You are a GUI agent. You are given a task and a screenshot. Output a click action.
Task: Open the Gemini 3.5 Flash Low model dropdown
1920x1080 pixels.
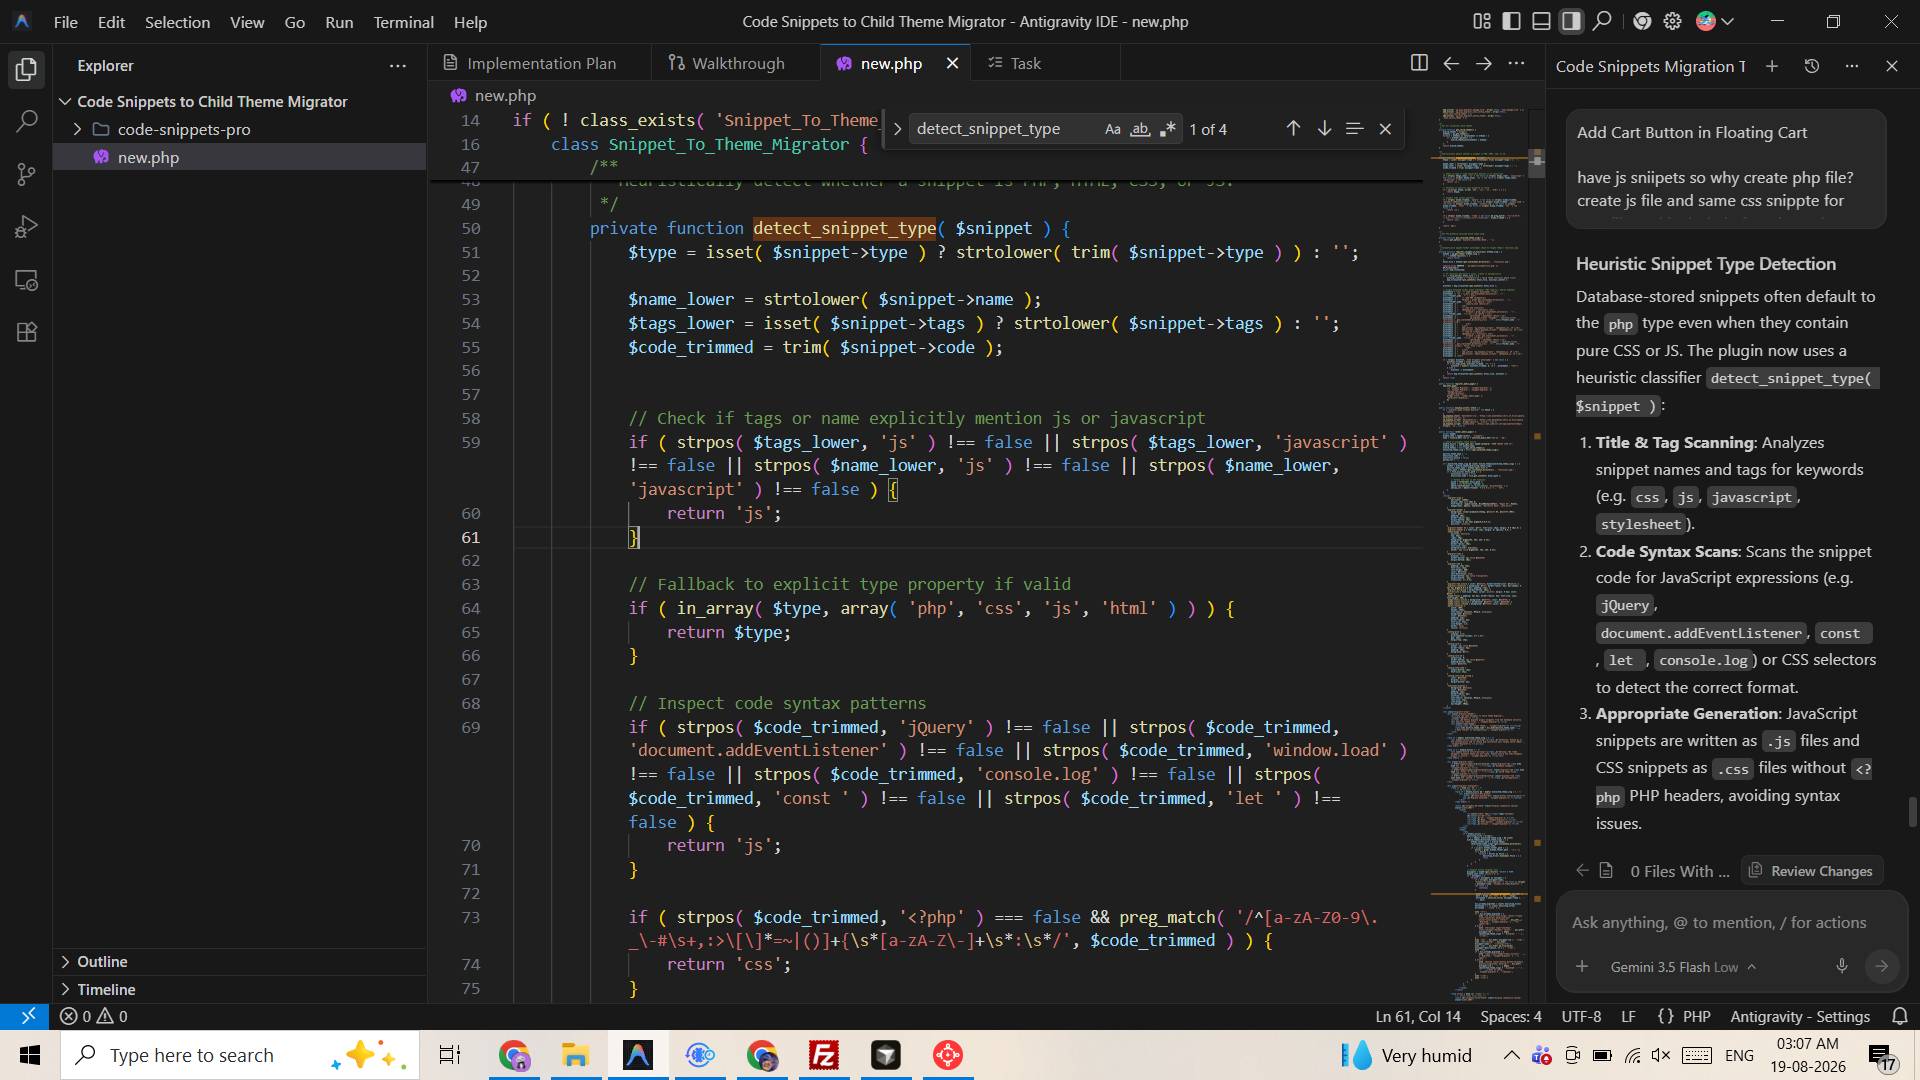(x=1683, y=967)
